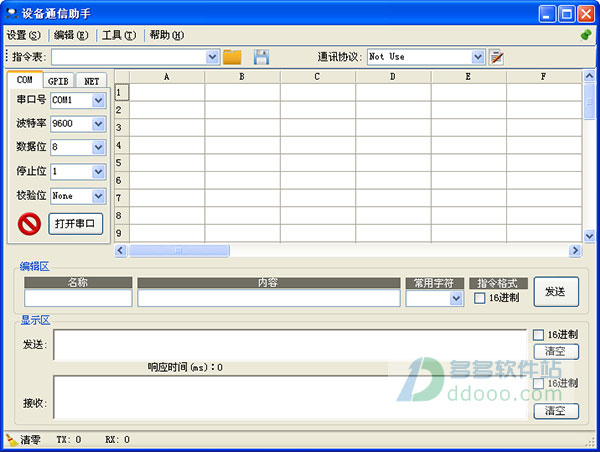600x452 pixels.
Task: Enable 16进制 in 指令格式 column
Action: tap(479, 298)
